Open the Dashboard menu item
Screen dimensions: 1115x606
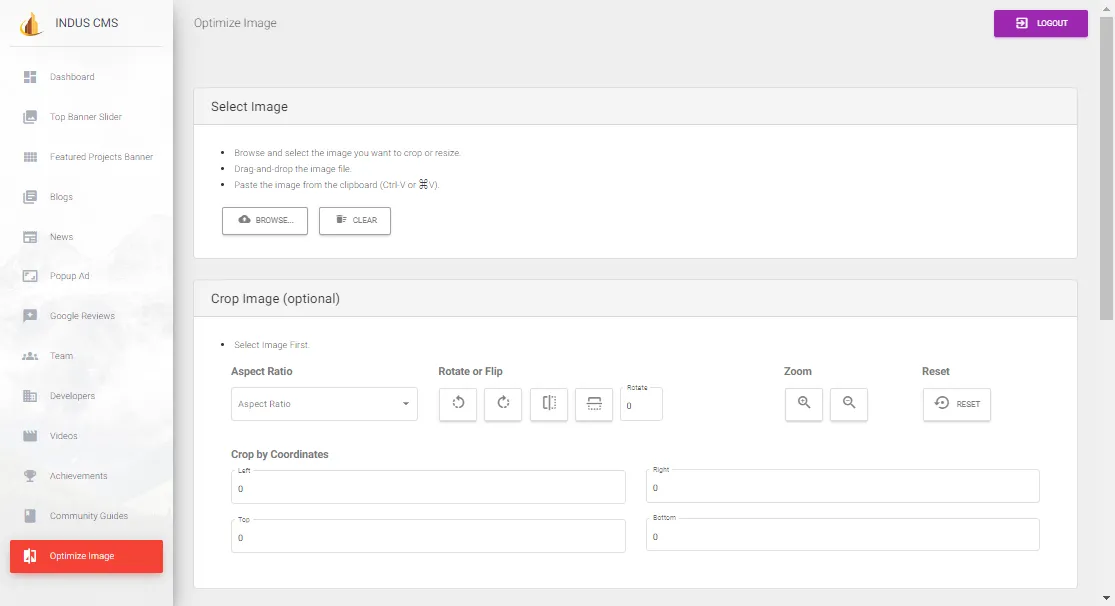[x=72, y=77]
